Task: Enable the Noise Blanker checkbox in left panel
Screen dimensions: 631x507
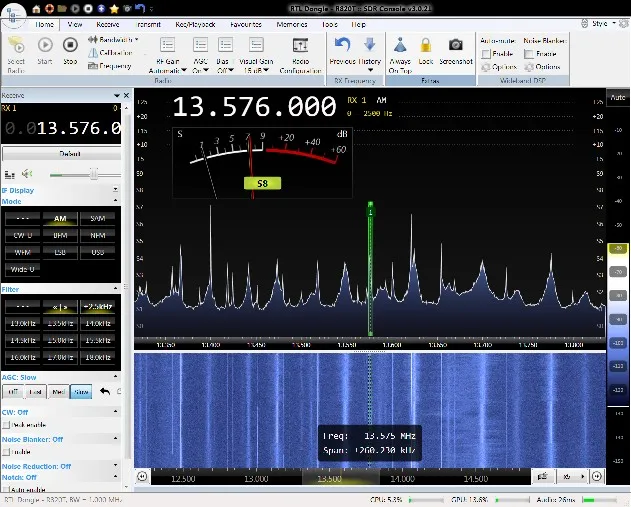Action: click(6, 451)
